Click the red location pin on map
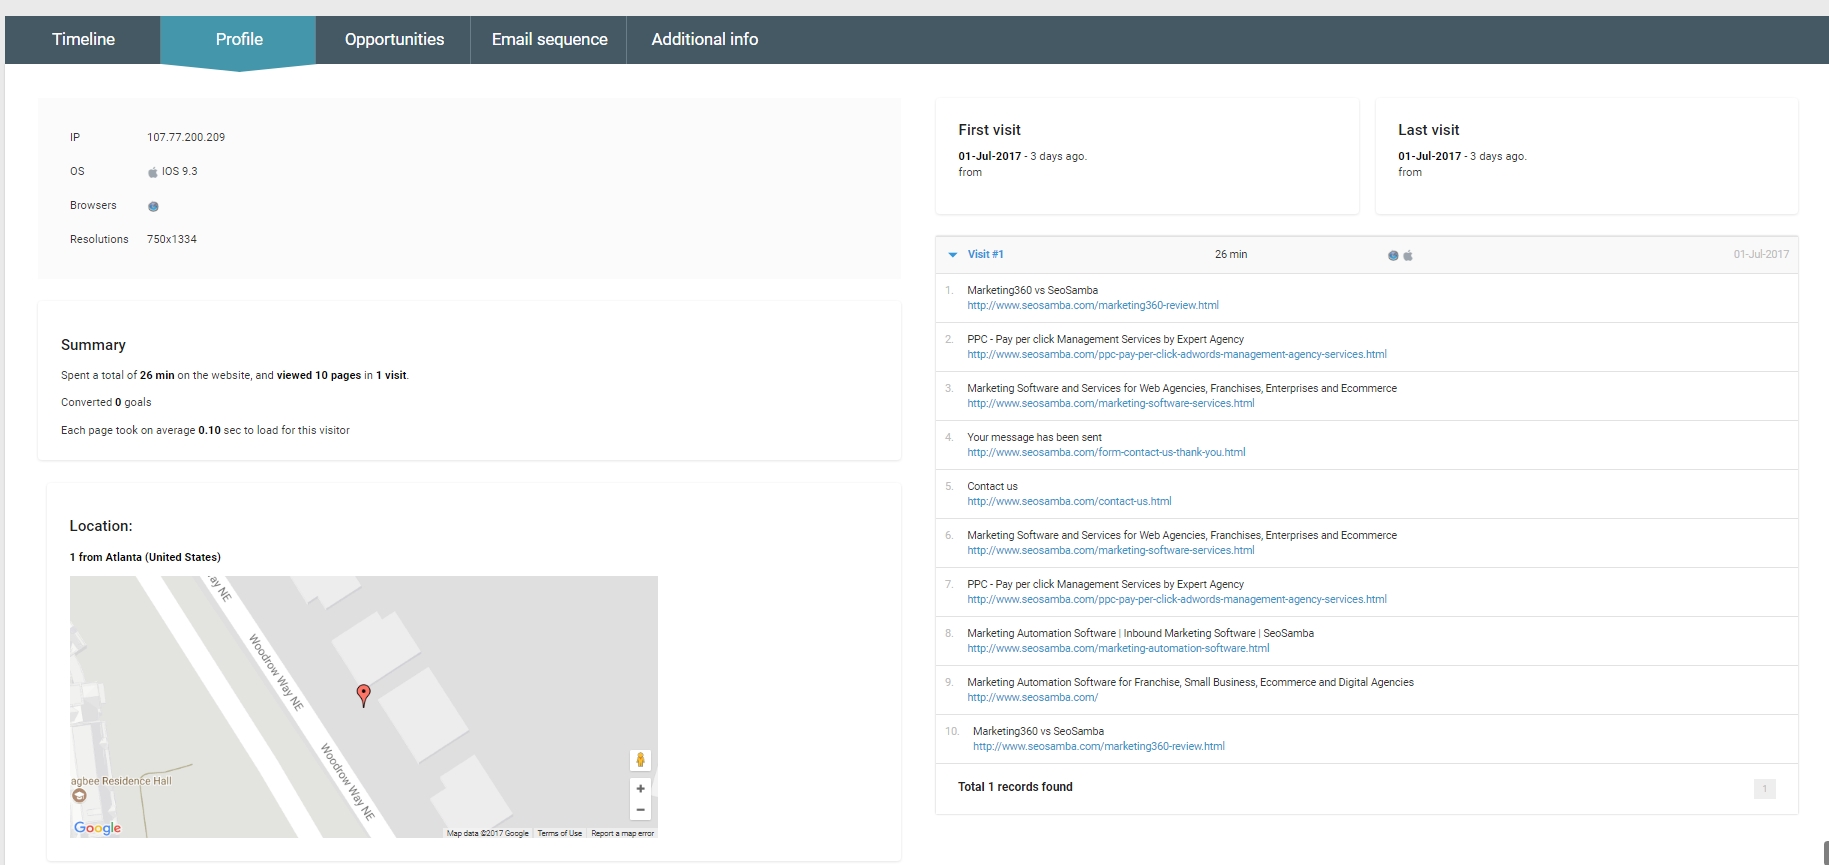 coord(364,694)
